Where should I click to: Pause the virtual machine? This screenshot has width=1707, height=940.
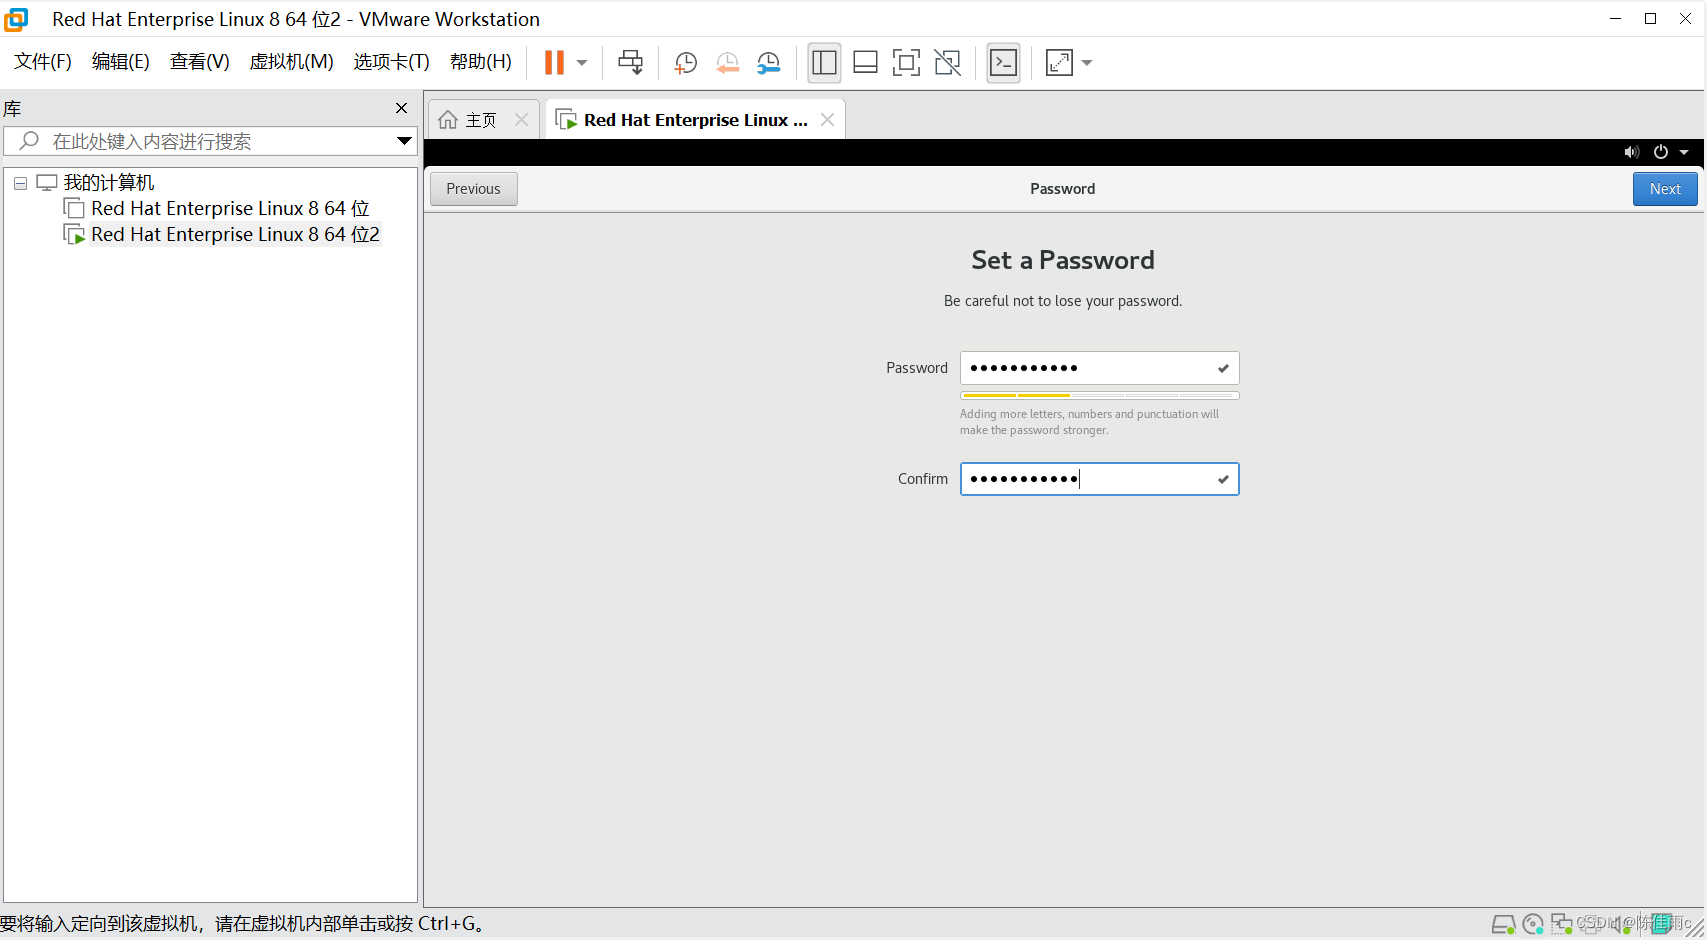554,62
